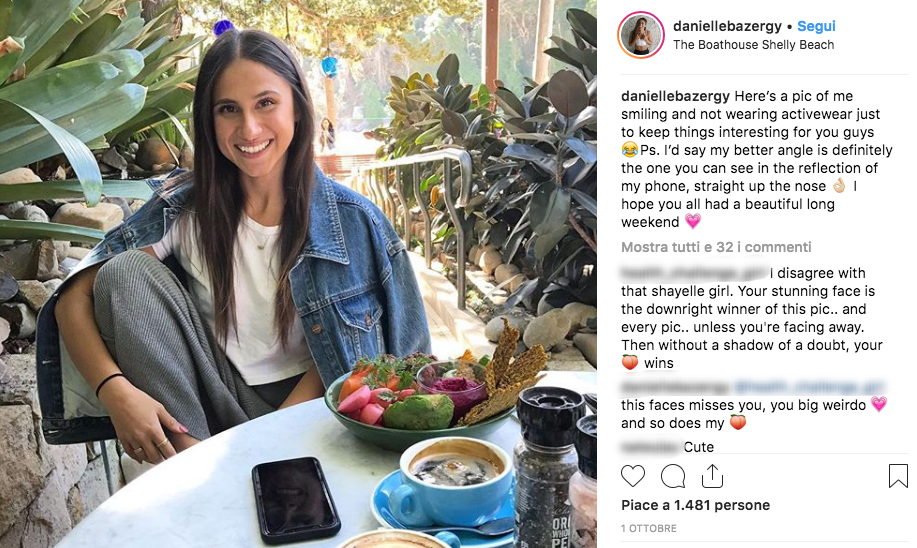
Task: Save the post with the bookmark icon
Action: pyautogui.click(x=898, y=476)
